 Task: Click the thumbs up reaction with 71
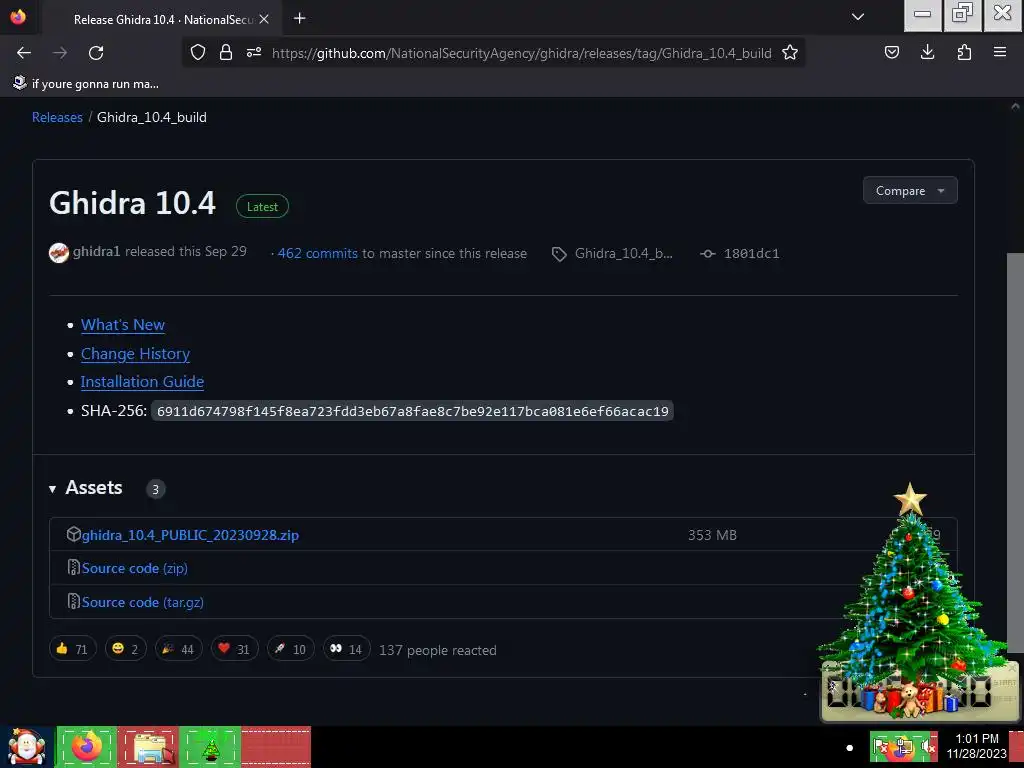click(72, 649)
